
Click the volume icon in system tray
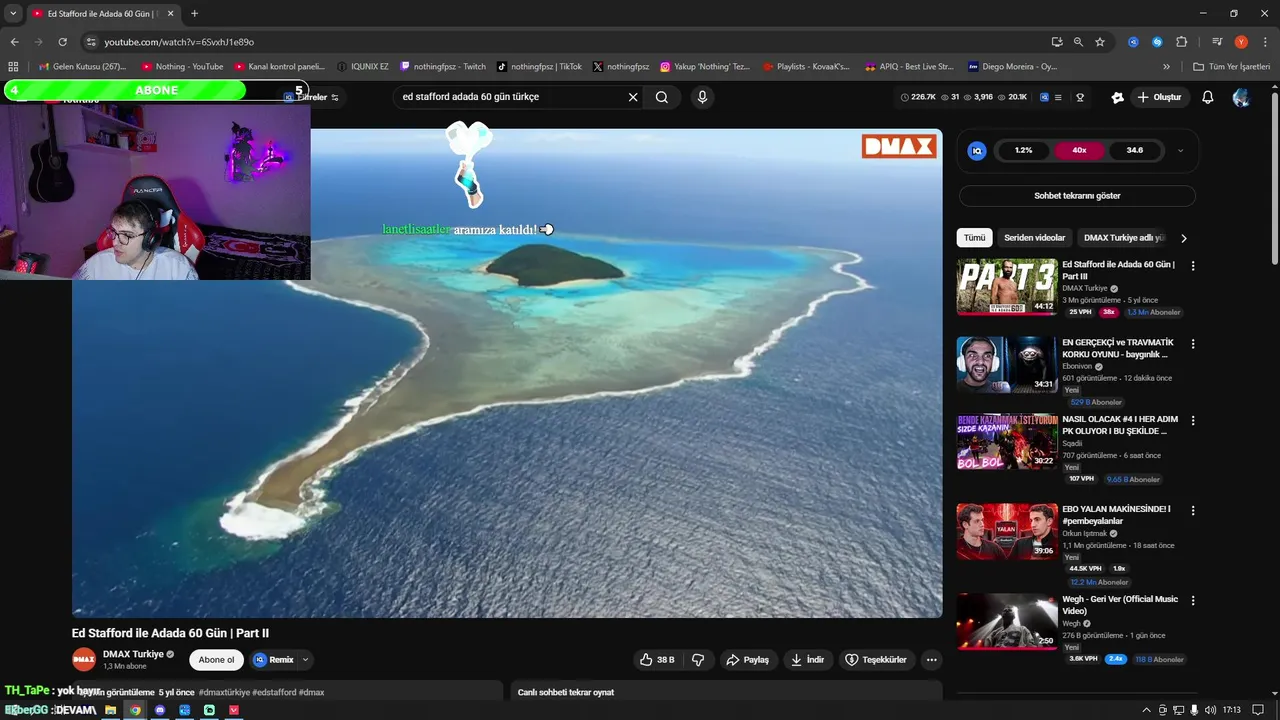[1211, 710]
